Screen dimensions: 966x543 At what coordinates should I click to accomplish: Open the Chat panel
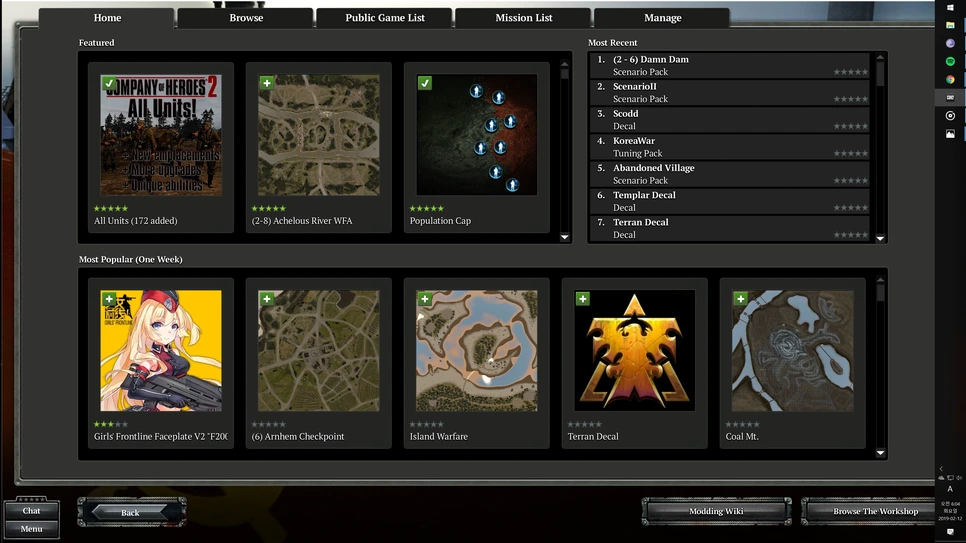(31, 510)
